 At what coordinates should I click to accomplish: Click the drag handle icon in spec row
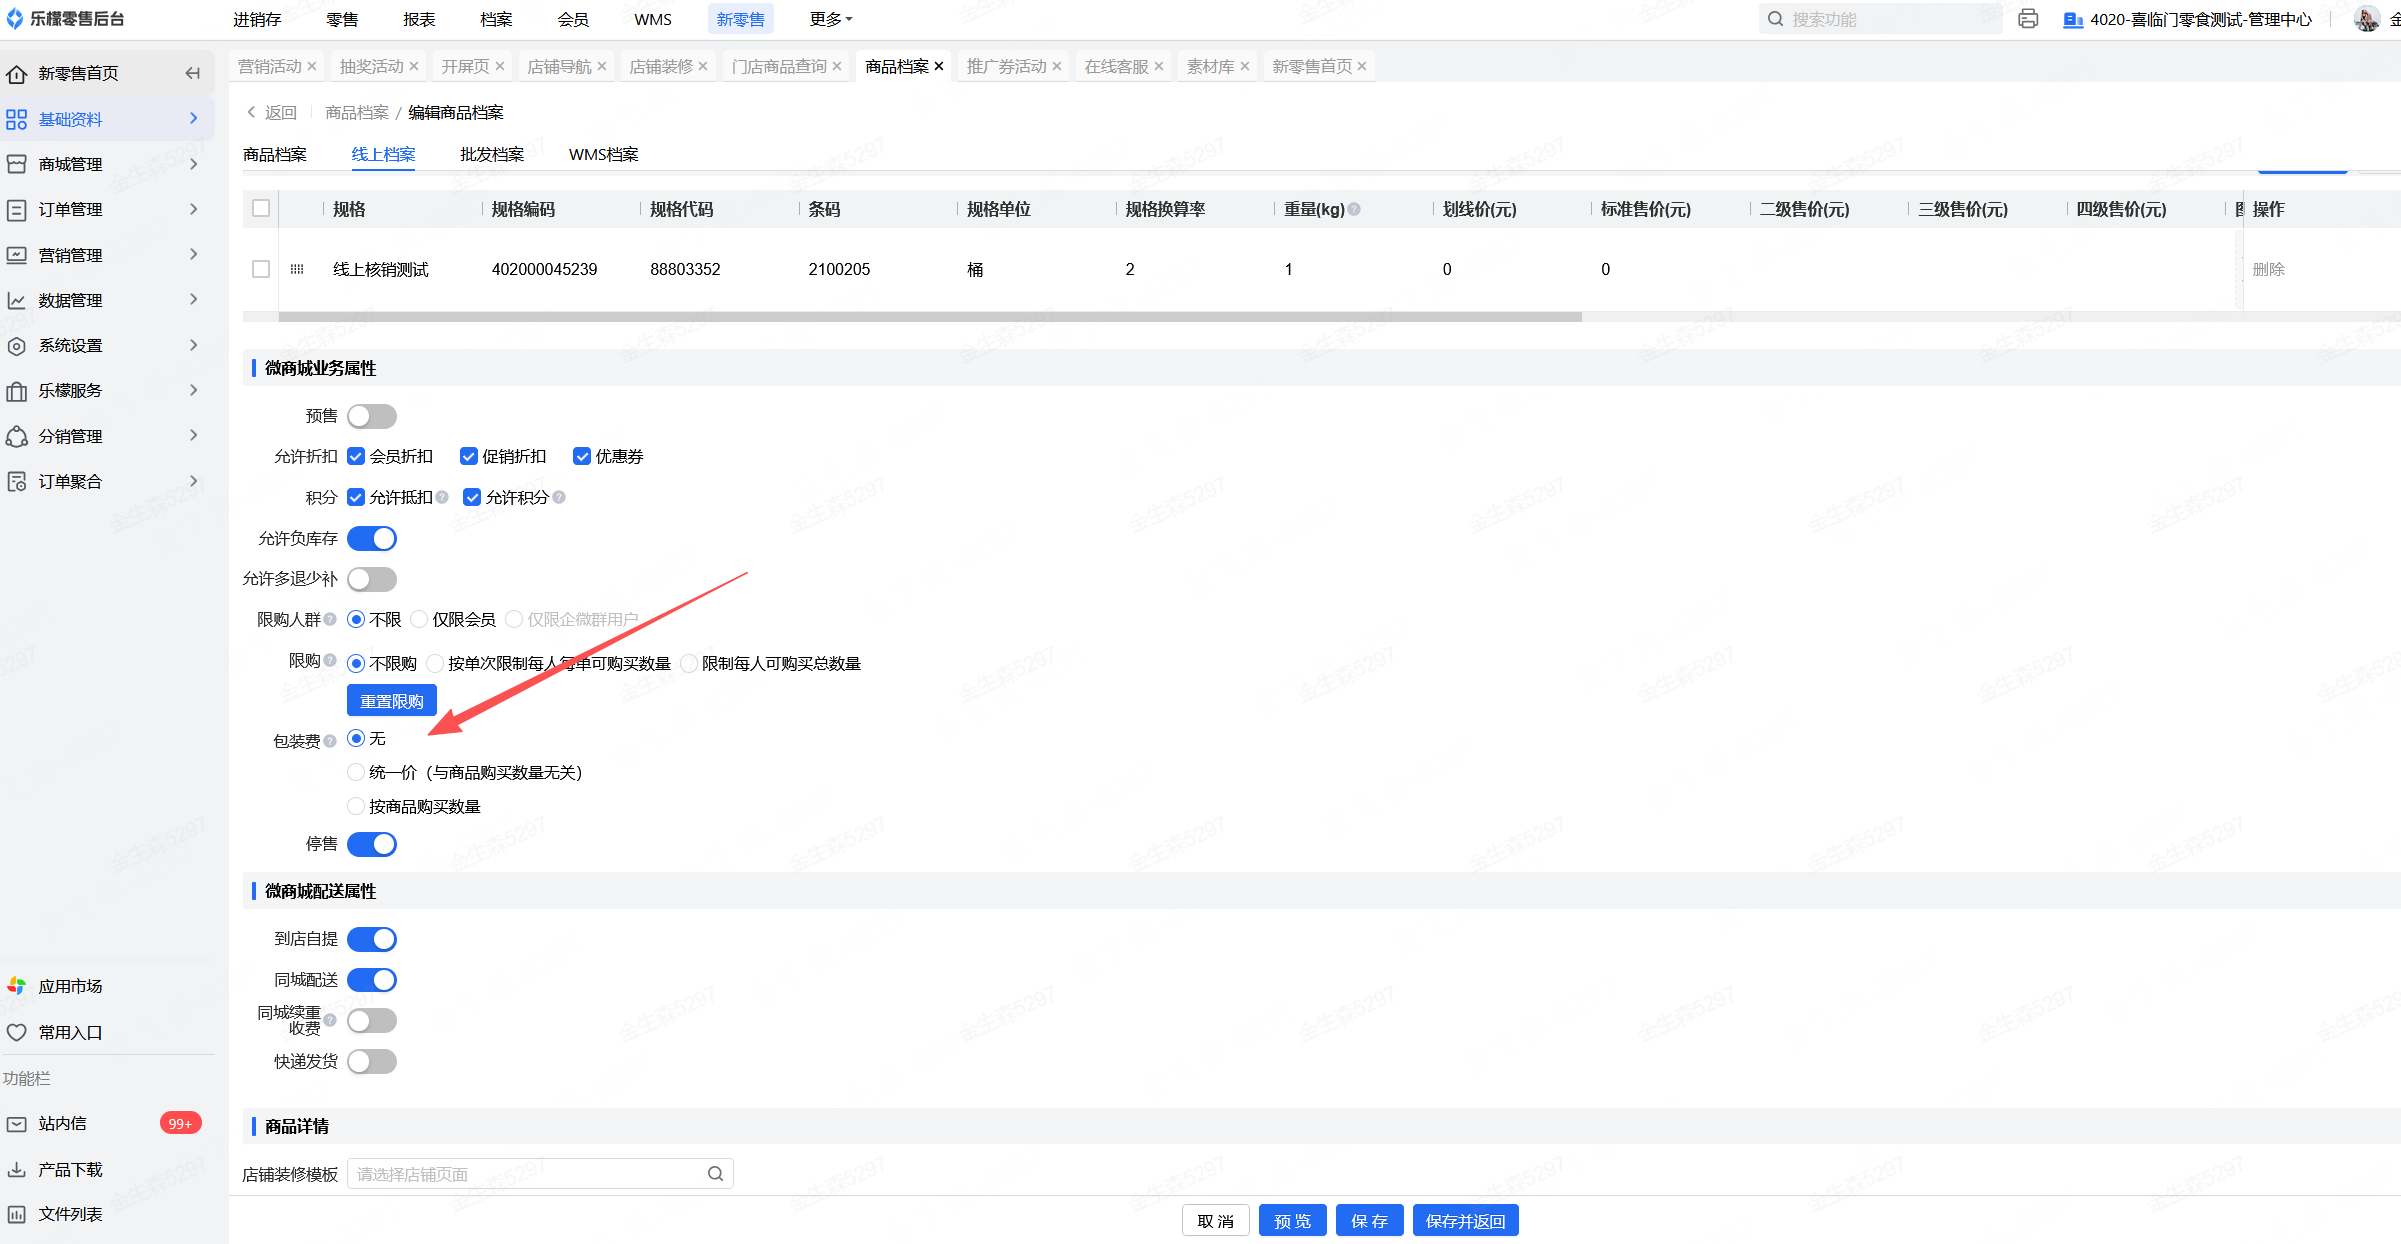pos(297,269)
